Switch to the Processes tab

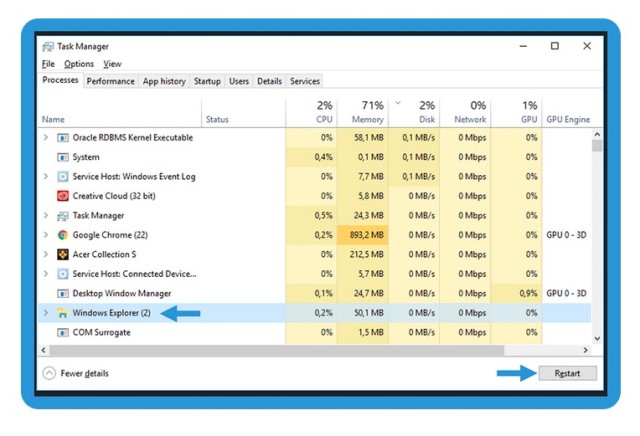coord(60,80)
